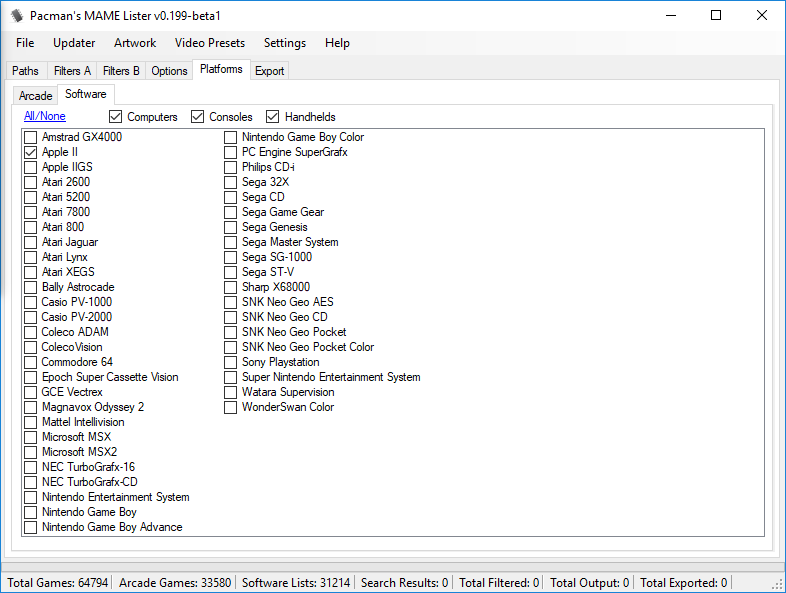
Task: Select the Mattel Intellivision checkbox
Action: point(31,423)
